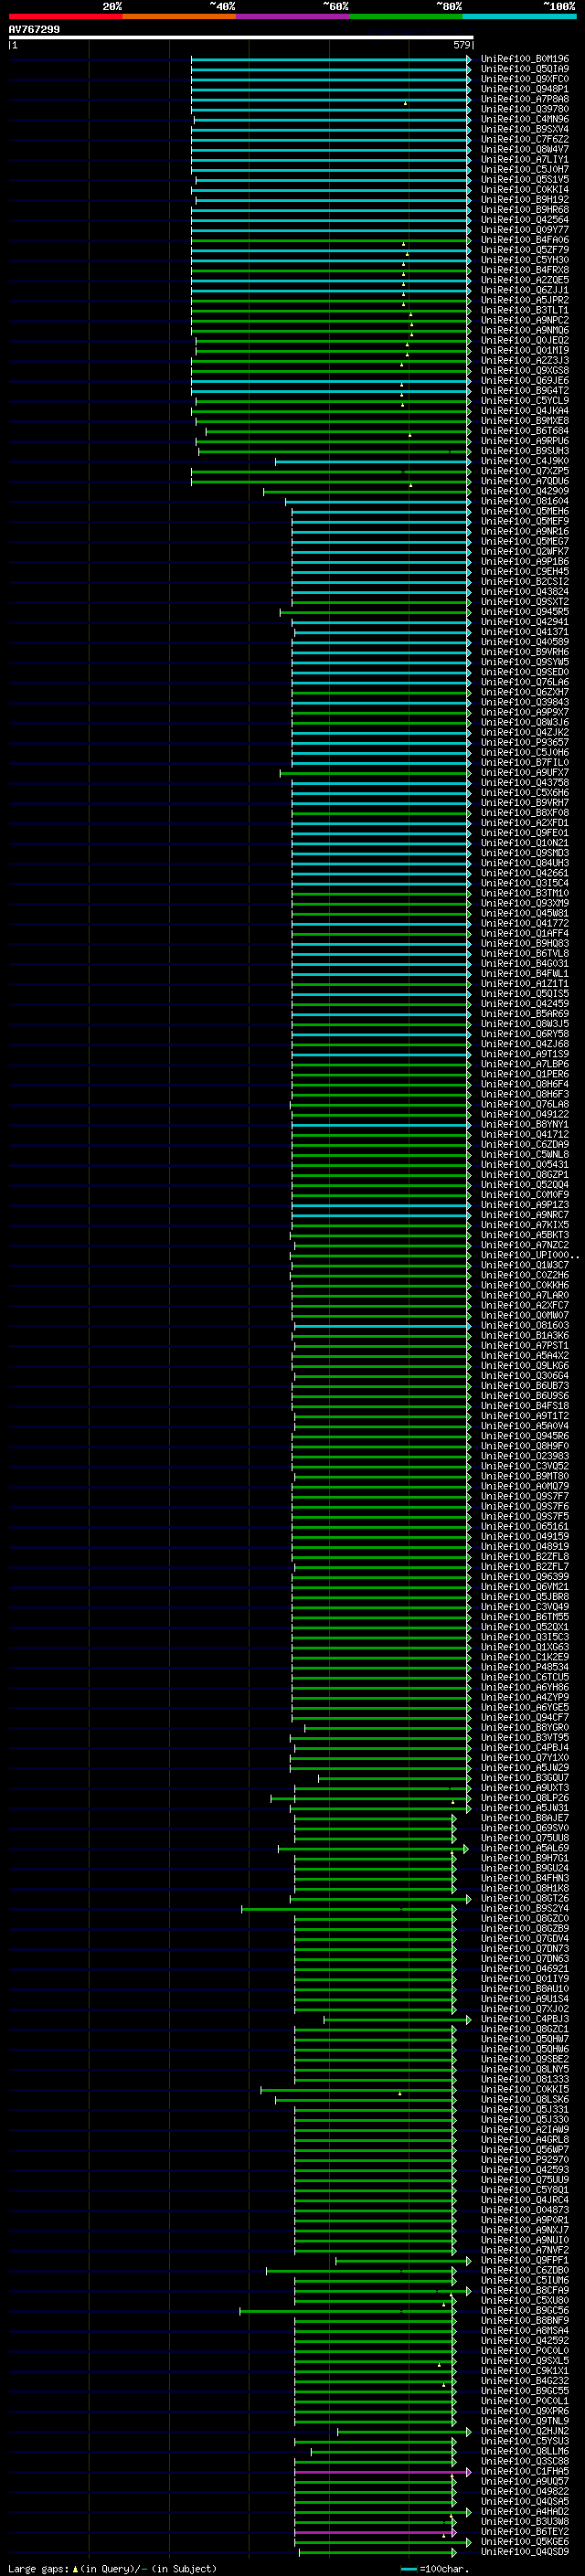Select UniRef100_C4J9K0 label

[525, 461]
